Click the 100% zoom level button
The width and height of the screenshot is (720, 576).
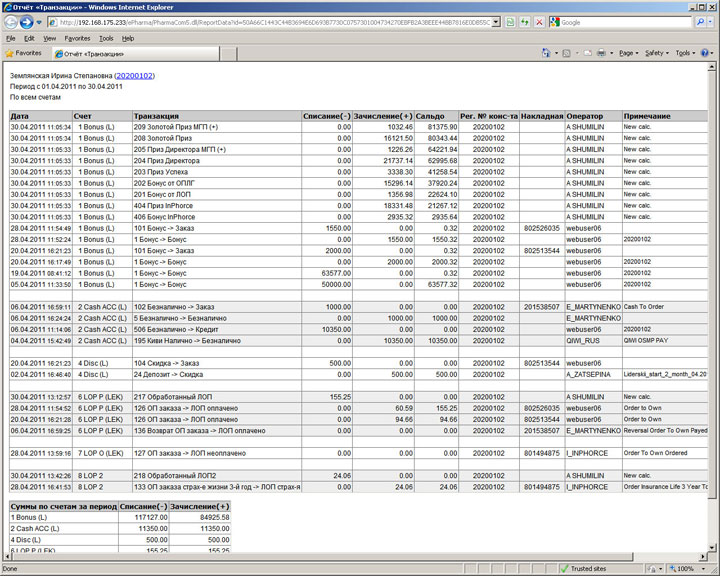click(x=681, y=569)
